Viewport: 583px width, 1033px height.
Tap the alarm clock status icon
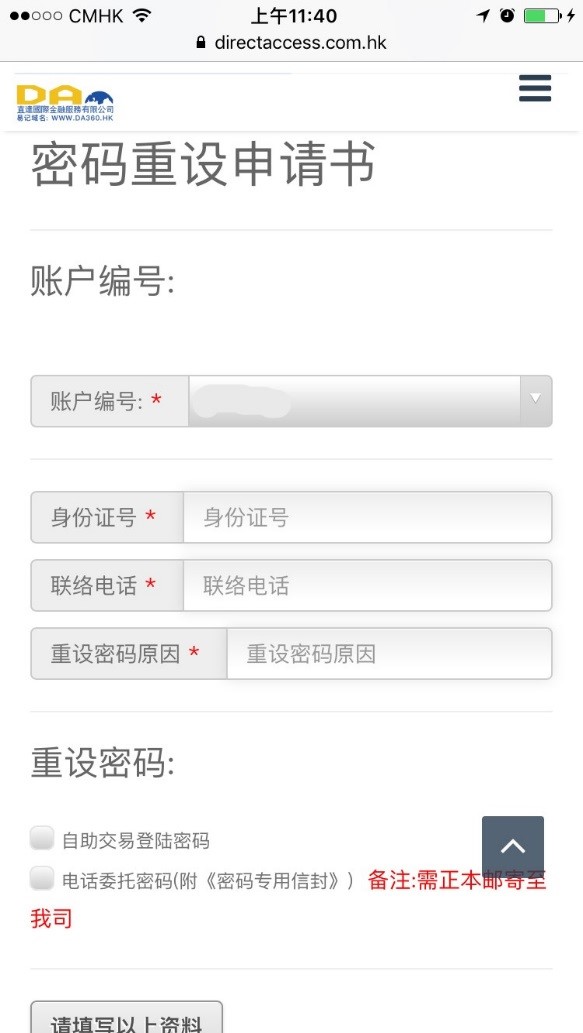pos(507,15)
